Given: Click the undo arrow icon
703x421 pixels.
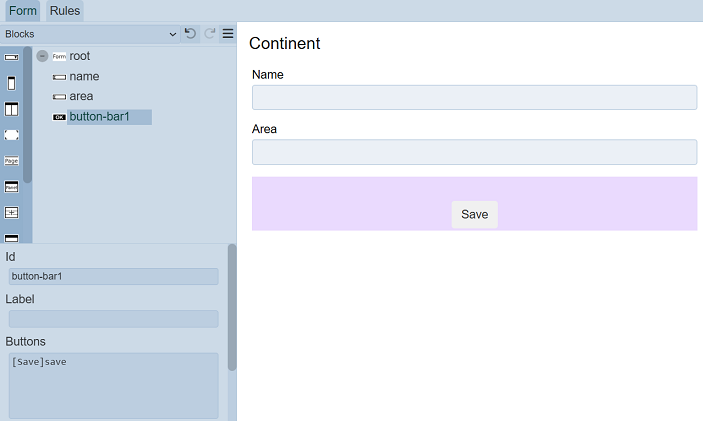Looking at the screenshot, I should click(190, 34).
